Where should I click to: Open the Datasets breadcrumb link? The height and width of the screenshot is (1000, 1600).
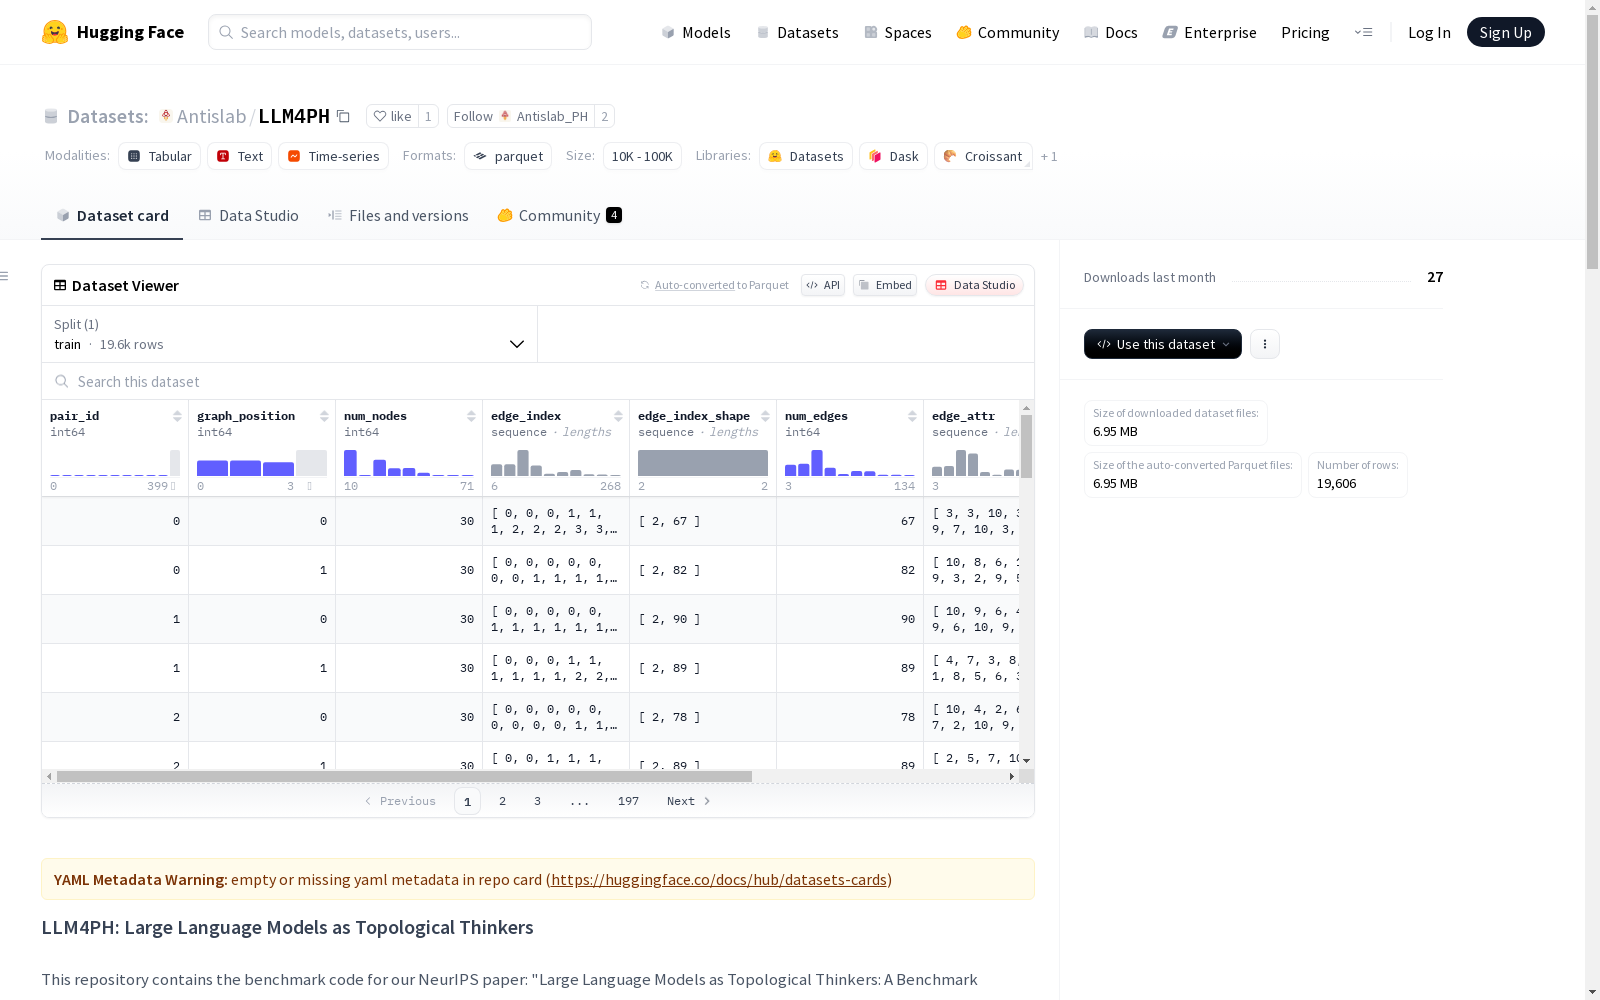[x=108, y=116]
